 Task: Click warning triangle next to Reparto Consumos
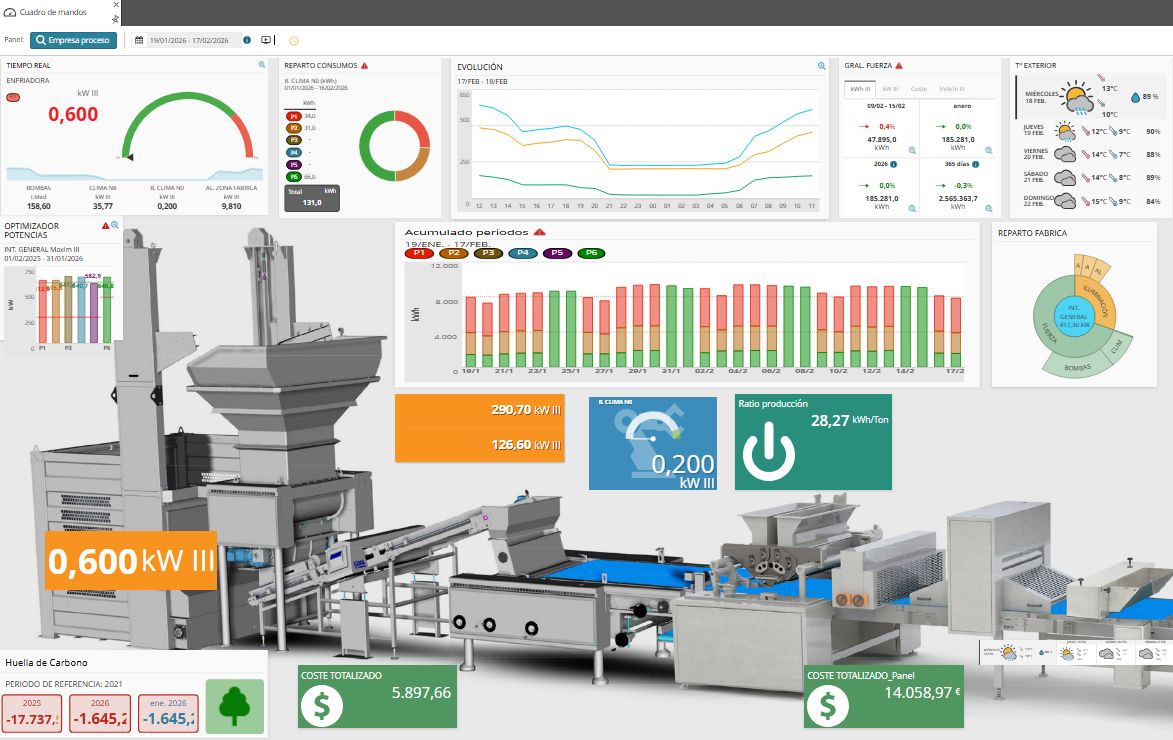click(364, 66)
